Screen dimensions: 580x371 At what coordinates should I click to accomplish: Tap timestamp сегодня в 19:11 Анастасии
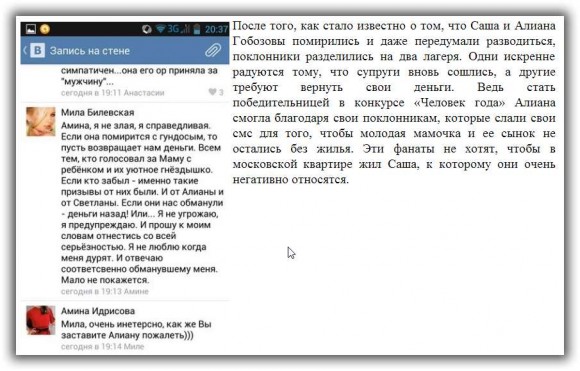tap(112, 92)
